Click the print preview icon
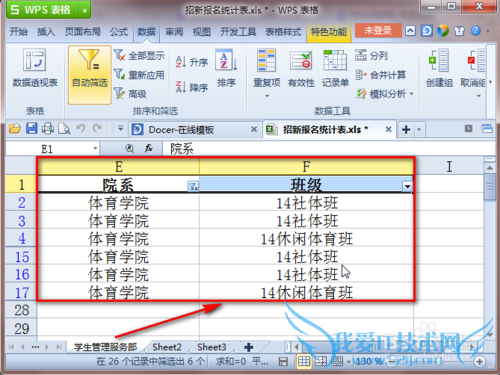Image resolution: width=500 pixels, height=375 pixels. (64, 129)
